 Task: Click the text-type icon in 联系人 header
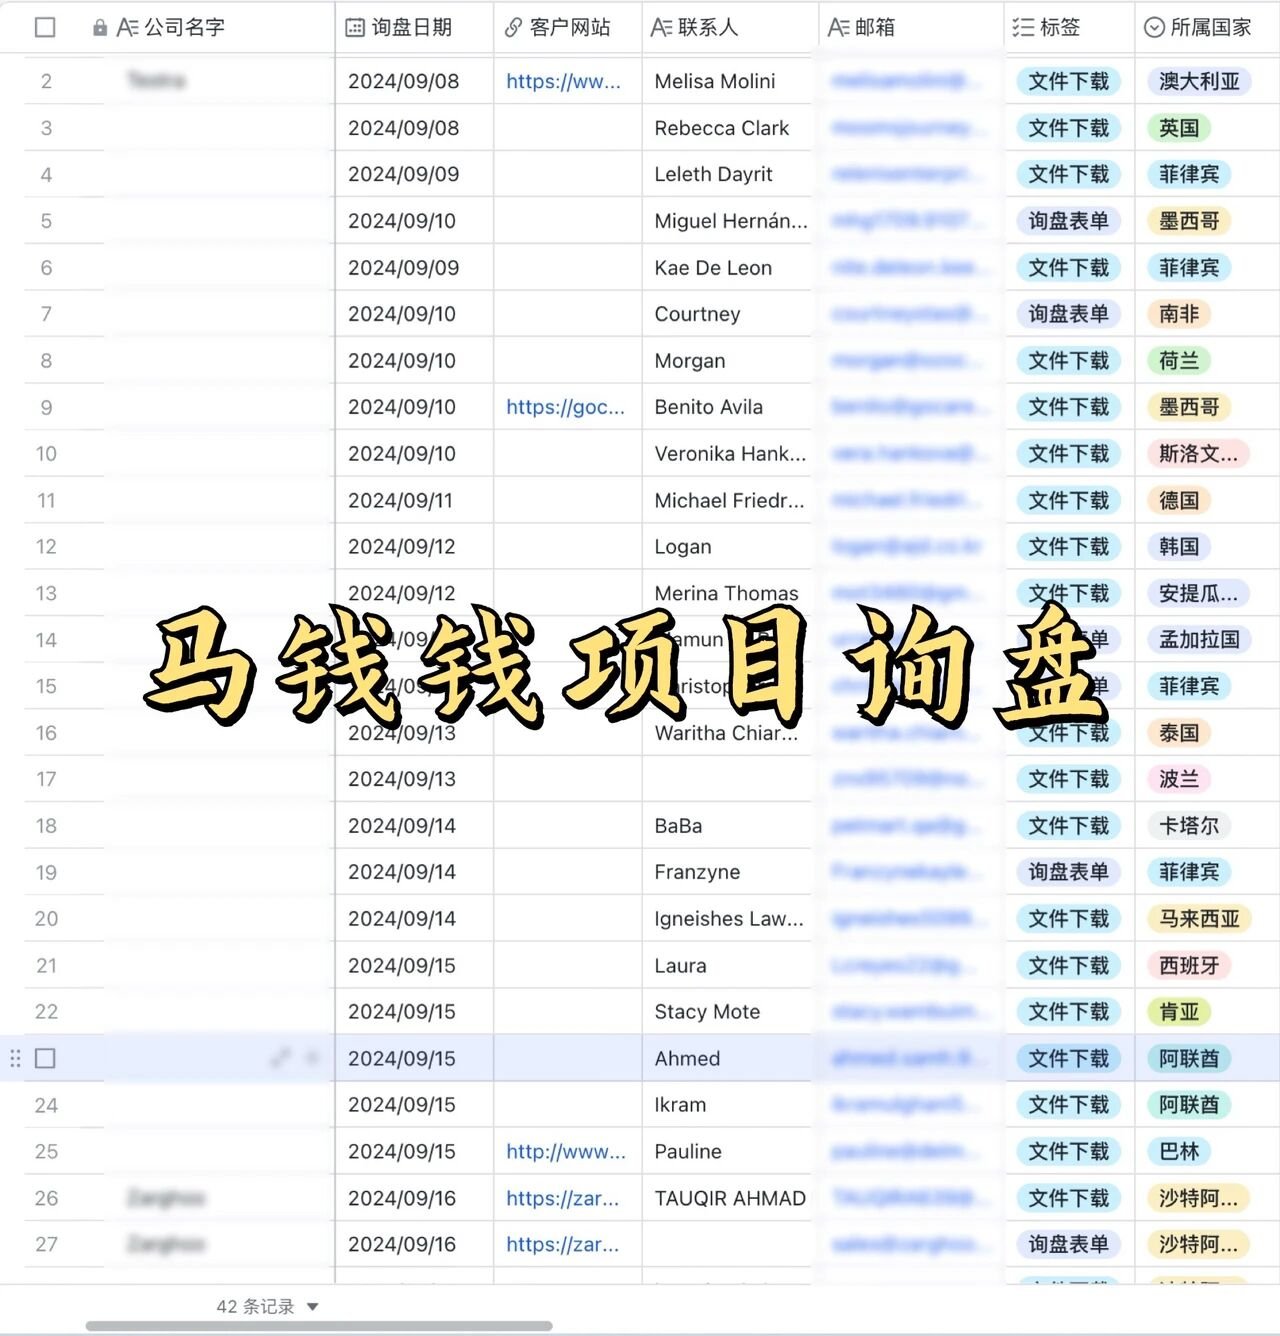click(661, 28)
